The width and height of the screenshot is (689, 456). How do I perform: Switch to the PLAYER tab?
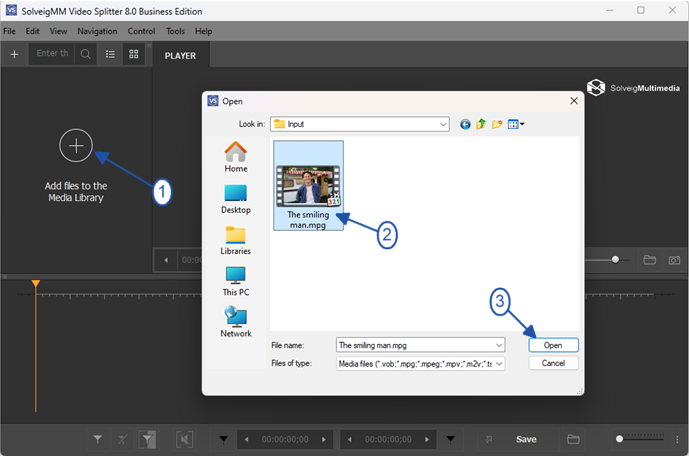click(181, 56)
